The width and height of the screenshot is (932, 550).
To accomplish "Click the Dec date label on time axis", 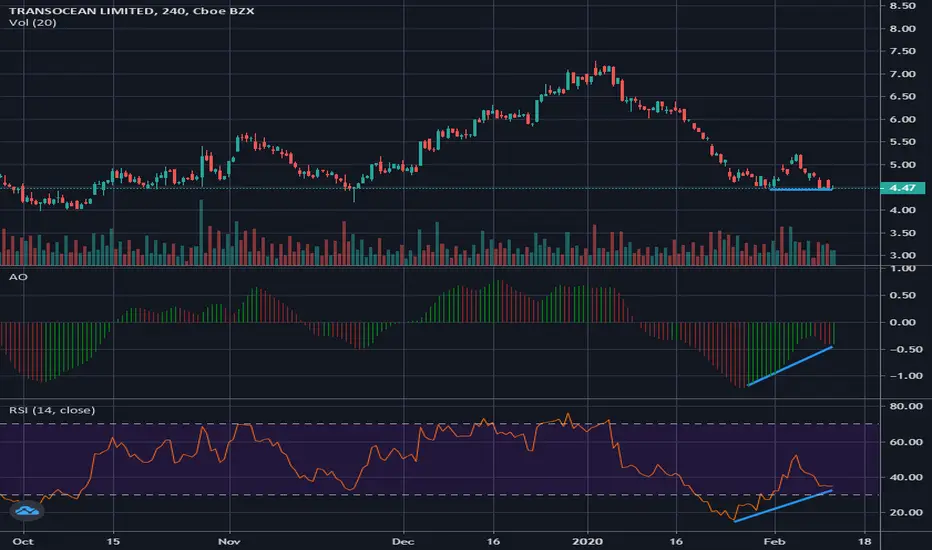I will [x=403, y=542].
